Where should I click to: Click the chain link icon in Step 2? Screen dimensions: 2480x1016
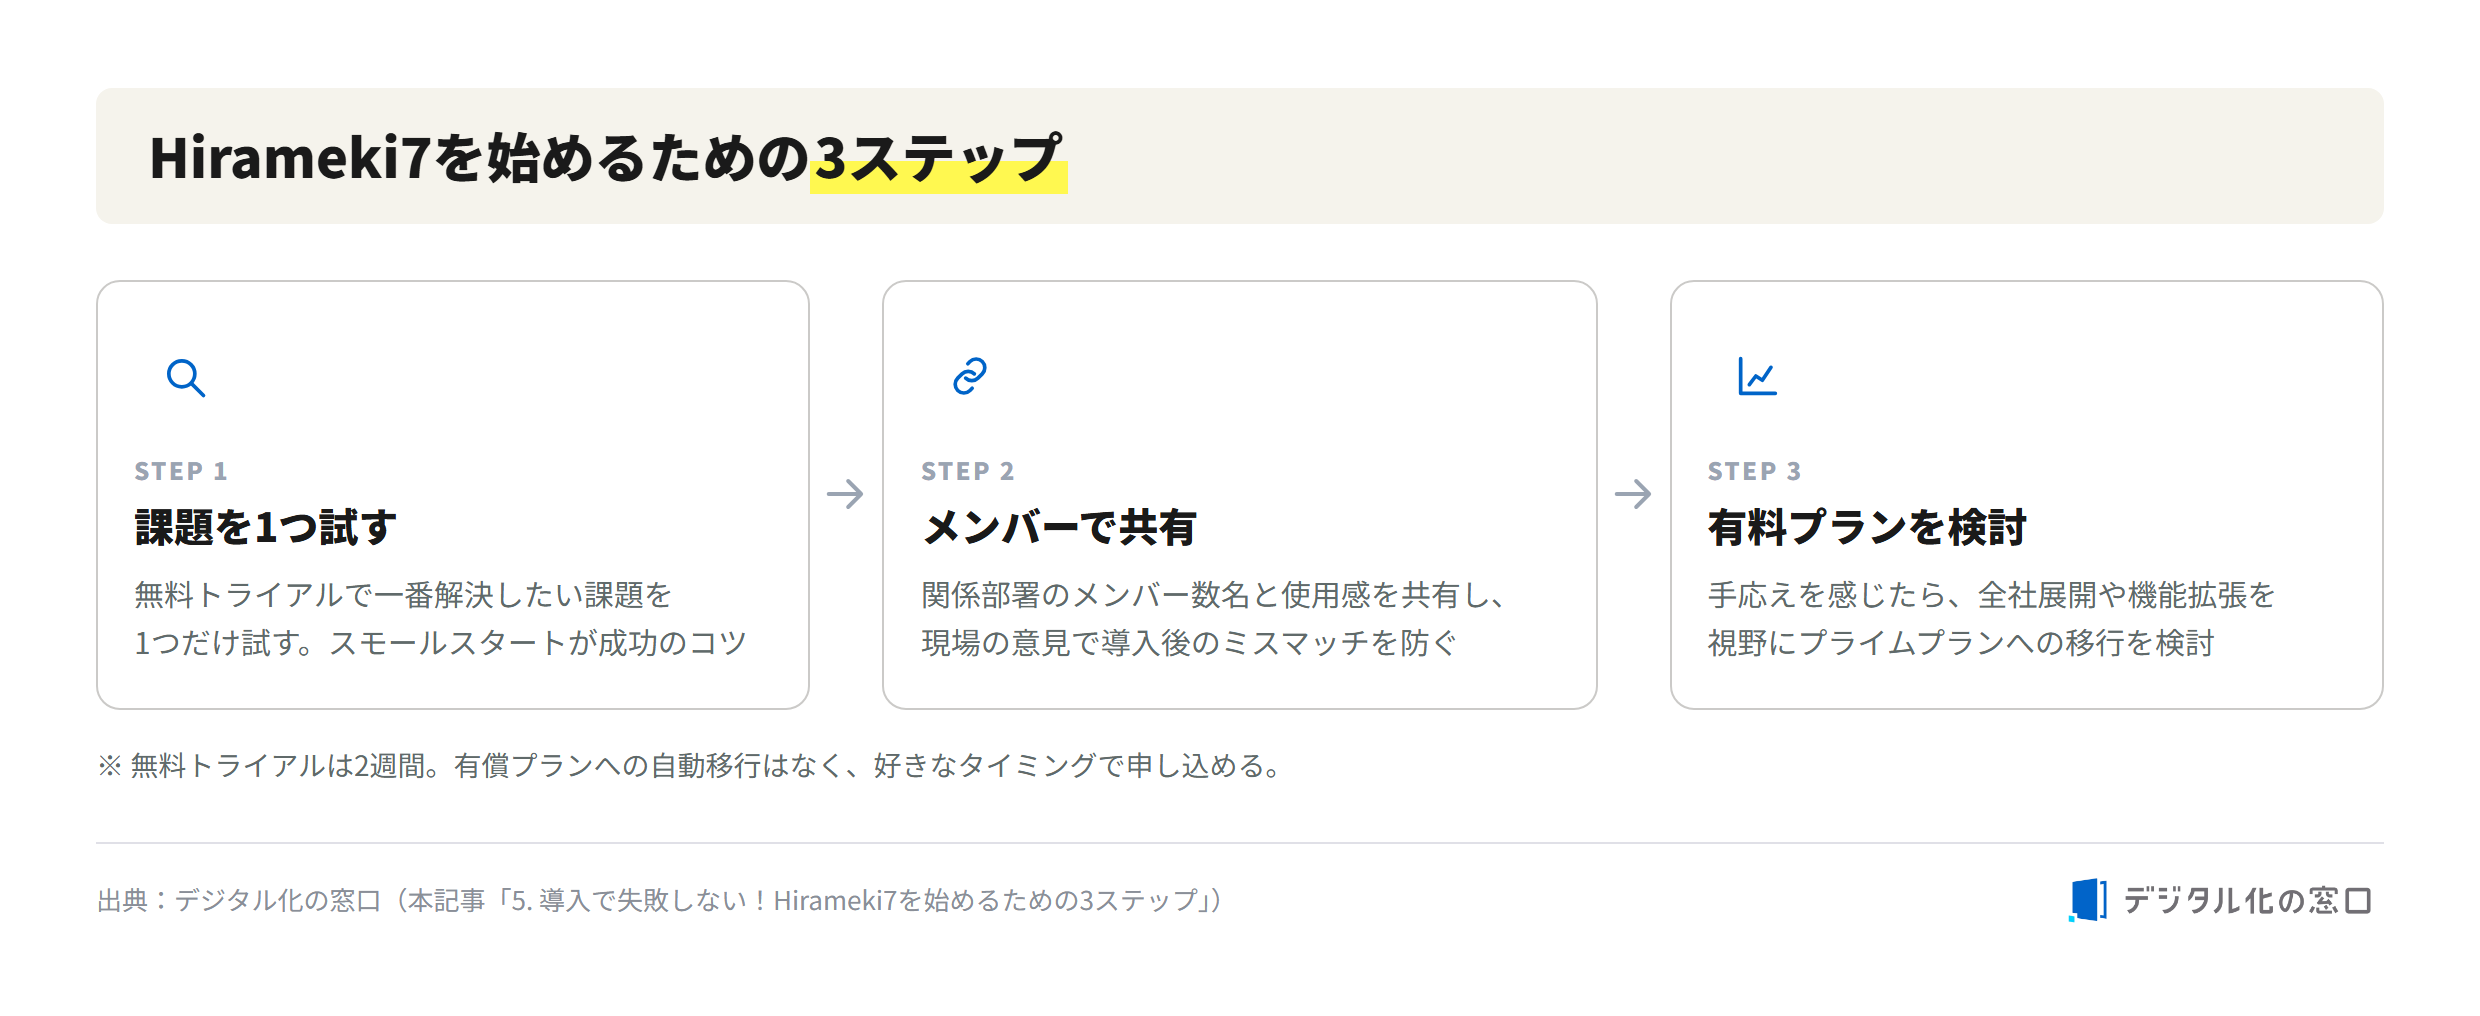(970, 376)
